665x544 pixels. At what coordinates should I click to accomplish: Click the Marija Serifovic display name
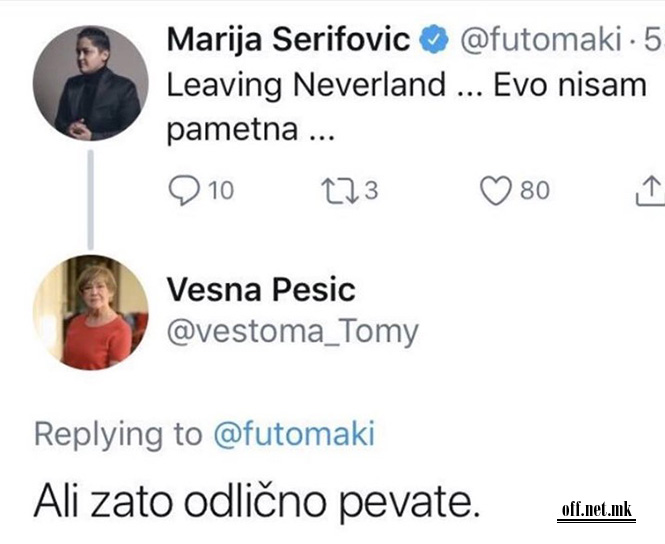288,41
